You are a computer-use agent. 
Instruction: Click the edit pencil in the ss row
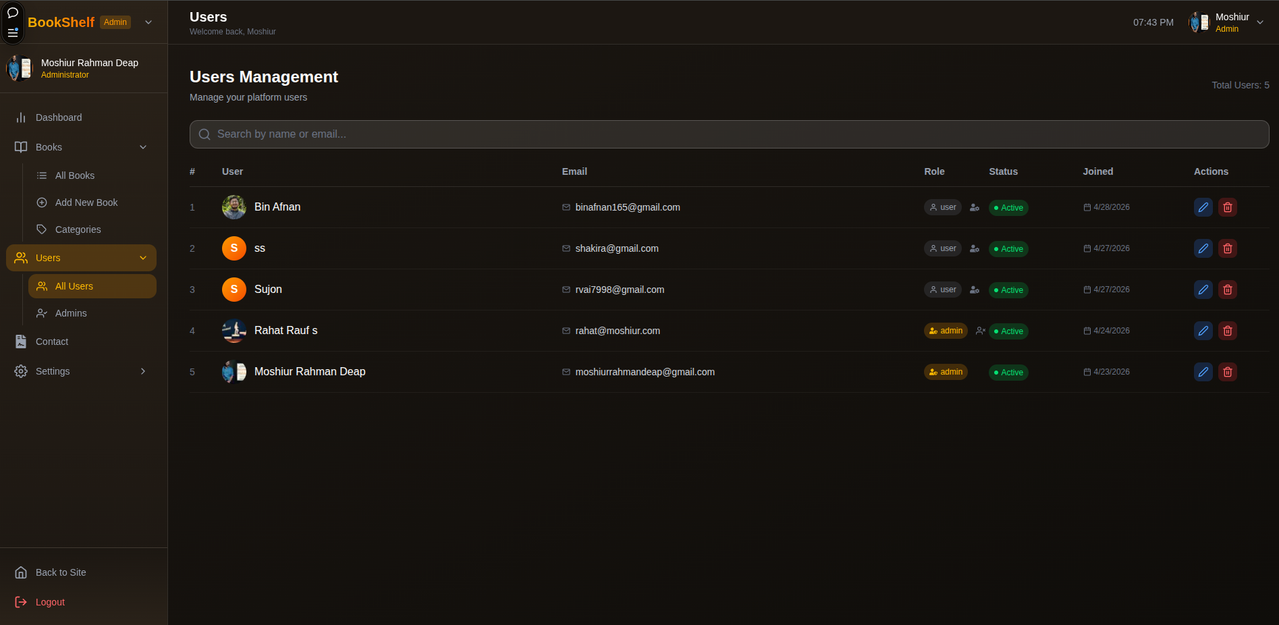coord(1203,248)
